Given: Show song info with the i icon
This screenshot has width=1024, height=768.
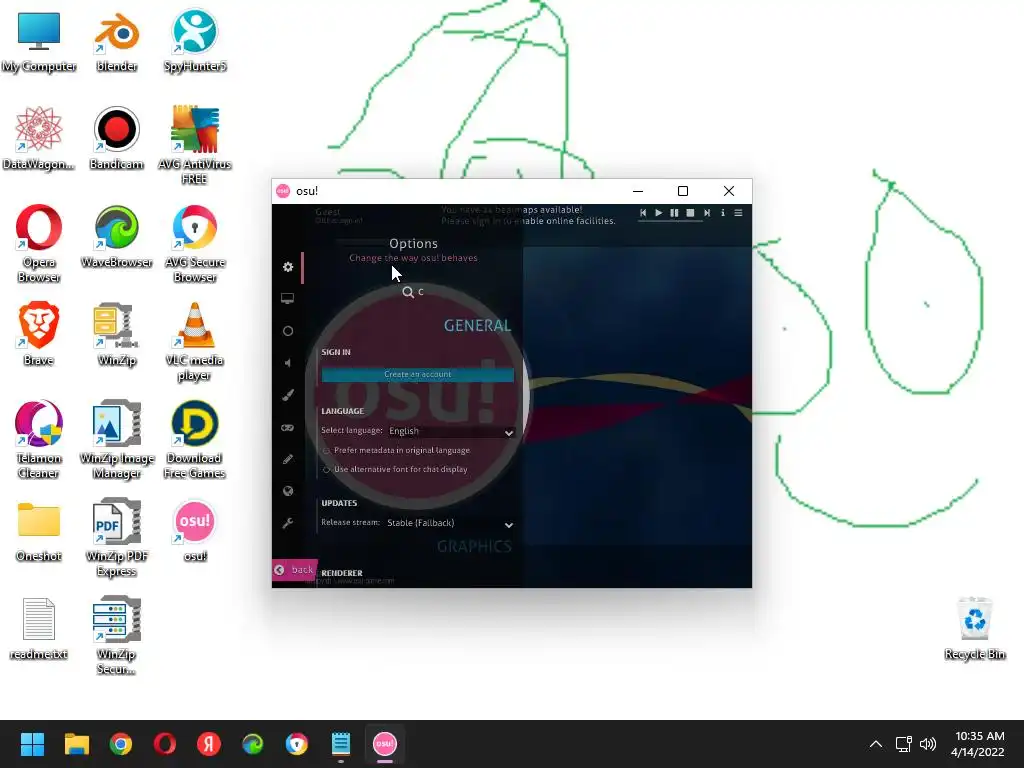Looking at the screenshot, I should pos(722,213).
